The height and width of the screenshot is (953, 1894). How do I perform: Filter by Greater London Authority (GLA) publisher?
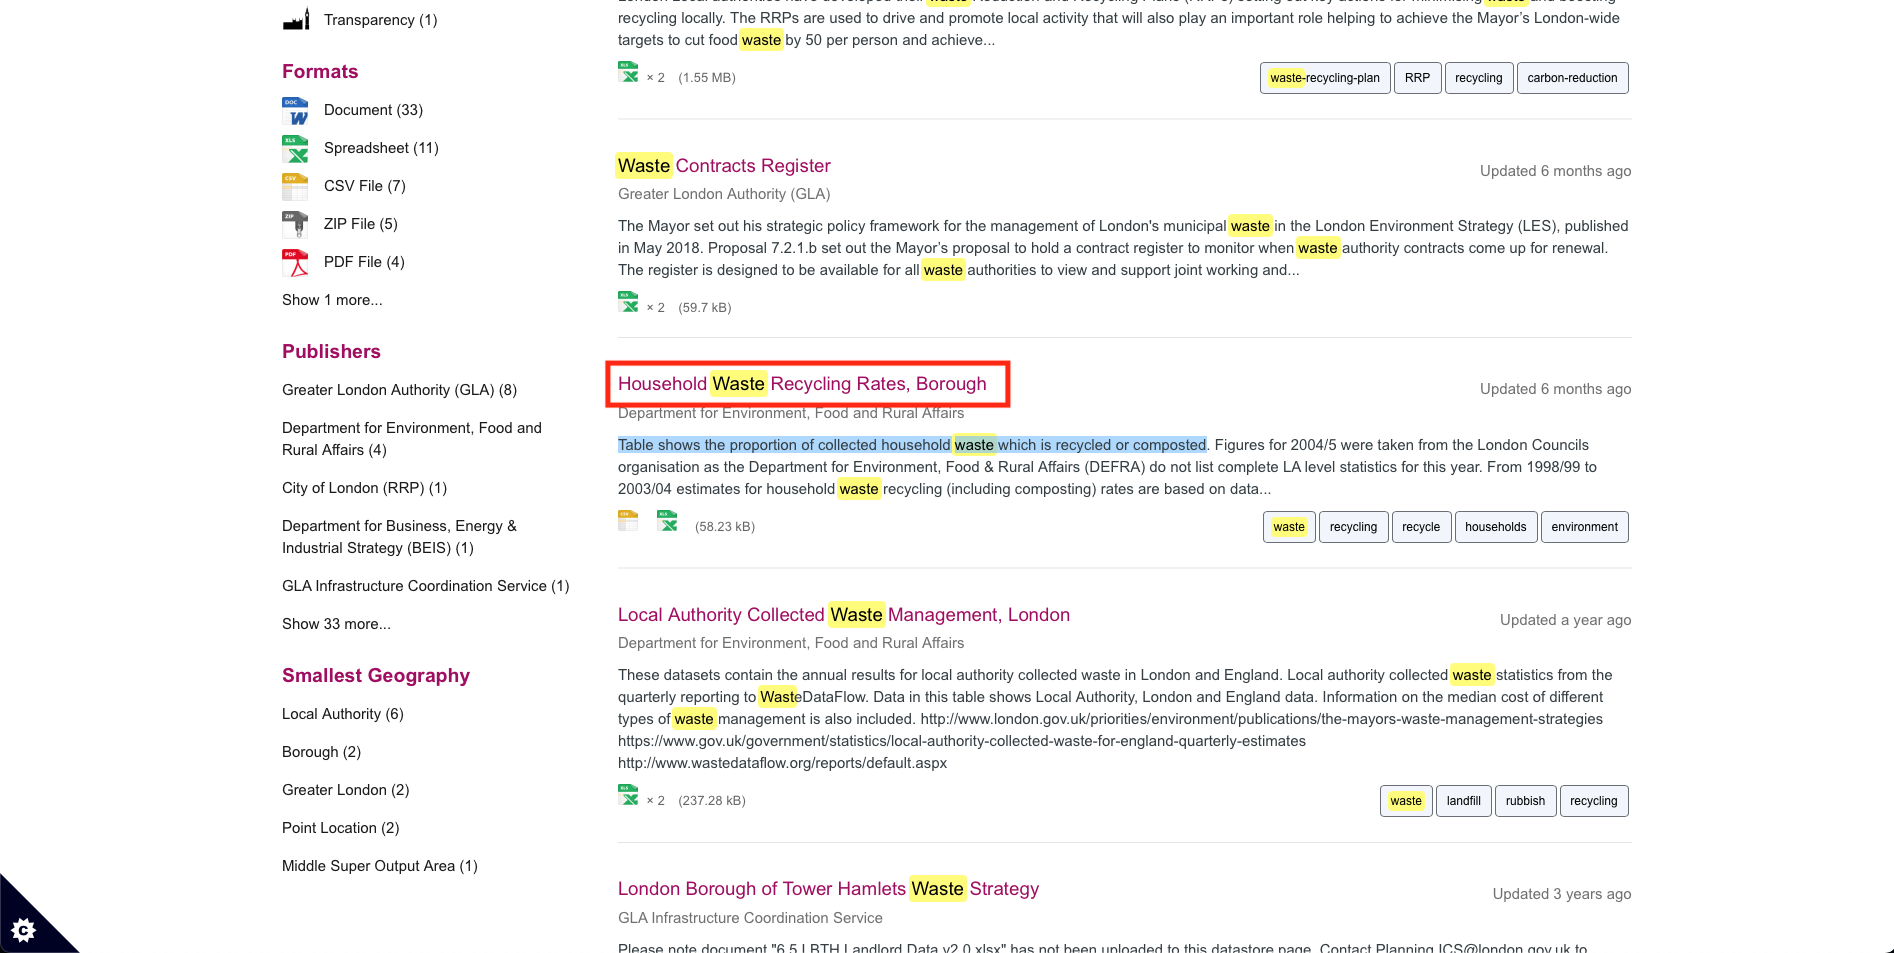tap(399, 390)
